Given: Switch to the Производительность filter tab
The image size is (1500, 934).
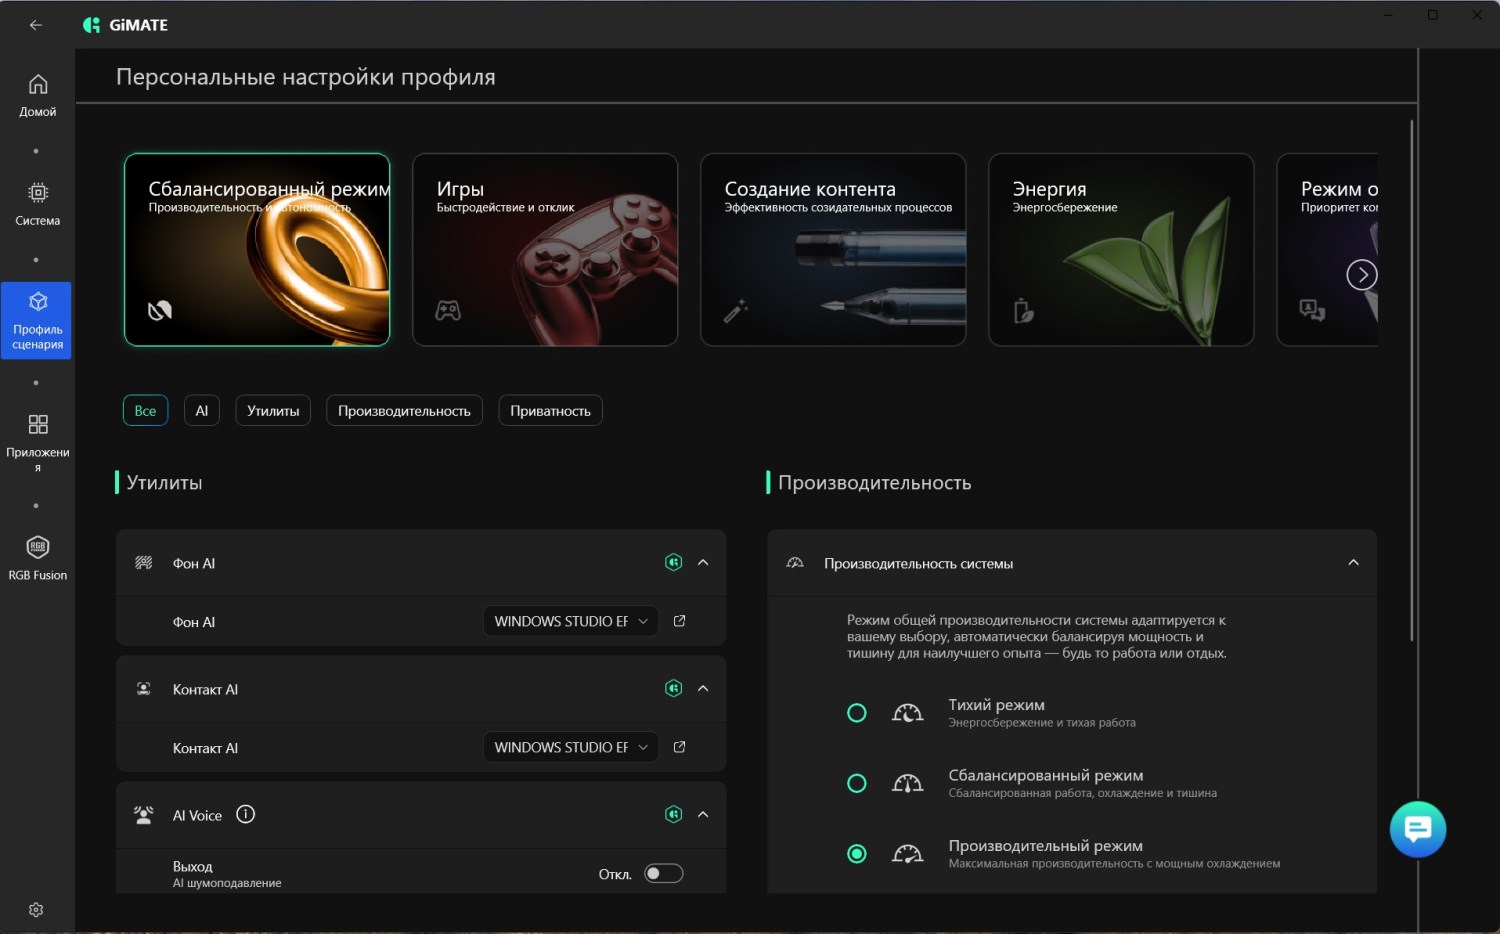Looking at the screenshot, I should (404, 411).
